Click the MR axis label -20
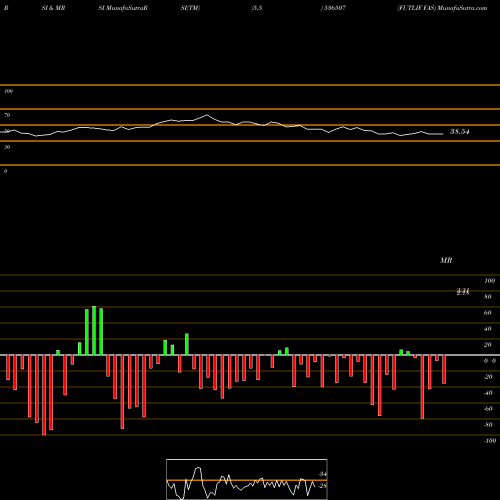The image size is (500, 500). [x=488, y=377]
